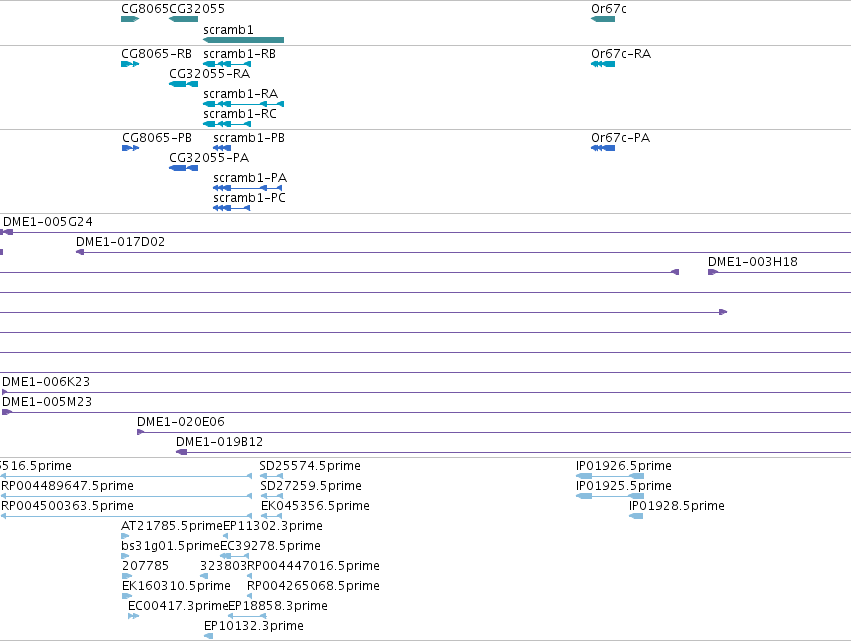This screenshot has height=641, width=851.
Task: Select protein scramb1-PA label
Action: pos(250,178)
